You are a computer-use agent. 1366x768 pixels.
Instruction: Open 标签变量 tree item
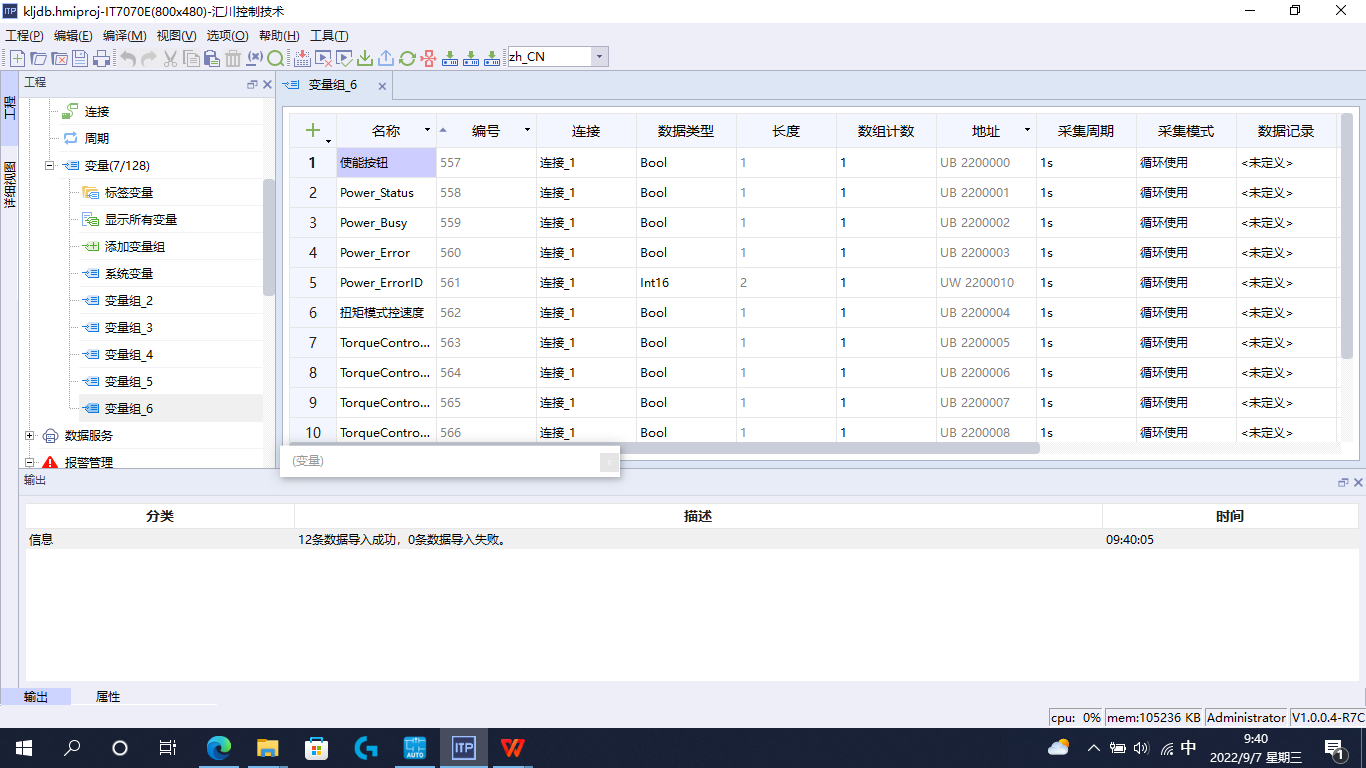pyautogui.click(x=129, y=193)
